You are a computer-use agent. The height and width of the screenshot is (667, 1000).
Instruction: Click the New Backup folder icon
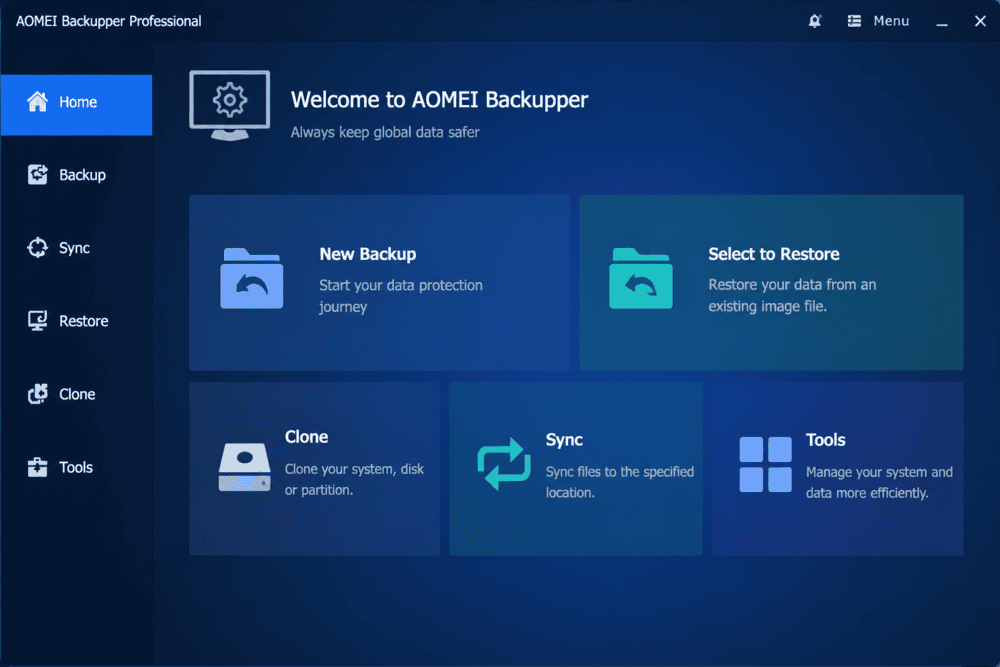251,278
